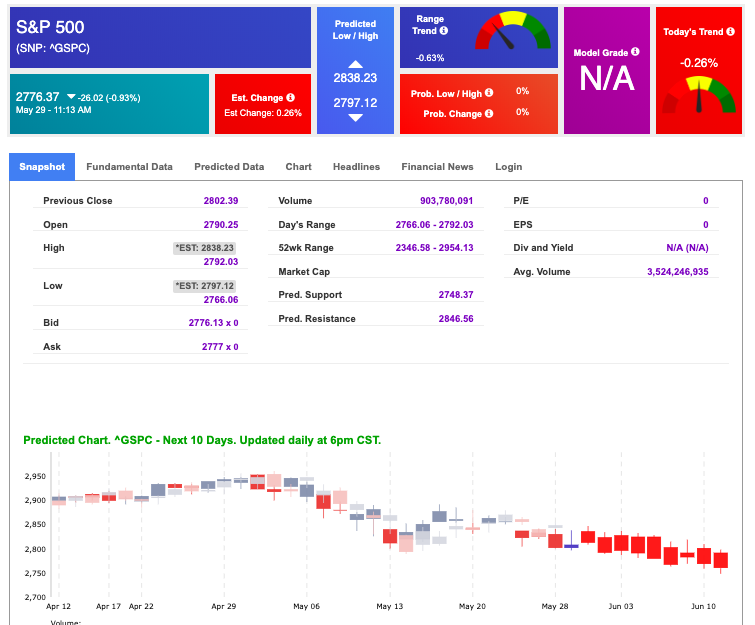This screenshot has width=755, height=625.
Task: Click the P/E label
Action: tap(521, 200)
